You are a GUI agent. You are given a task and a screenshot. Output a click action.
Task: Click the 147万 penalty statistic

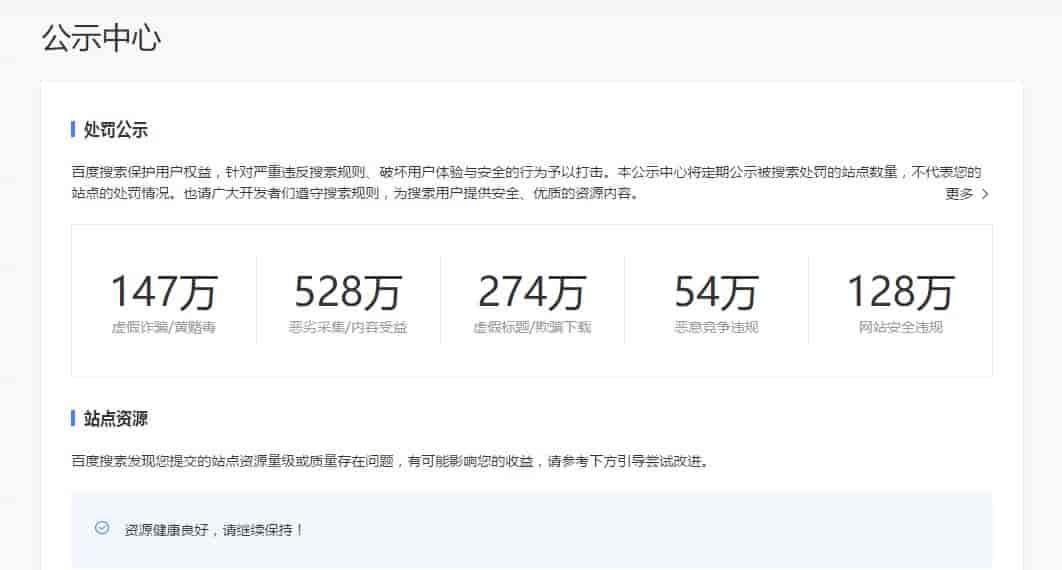(163, 291)
